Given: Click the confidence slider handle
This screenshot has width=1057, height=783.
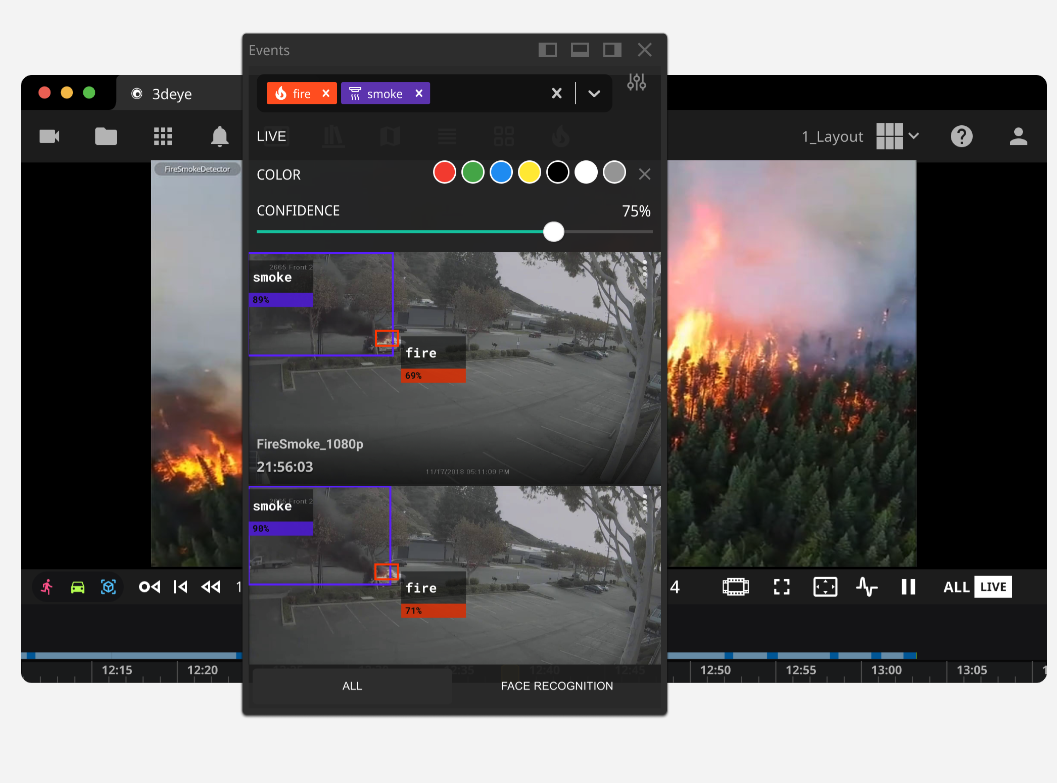Looking at the screenshot, I should [x=553, y=231].
